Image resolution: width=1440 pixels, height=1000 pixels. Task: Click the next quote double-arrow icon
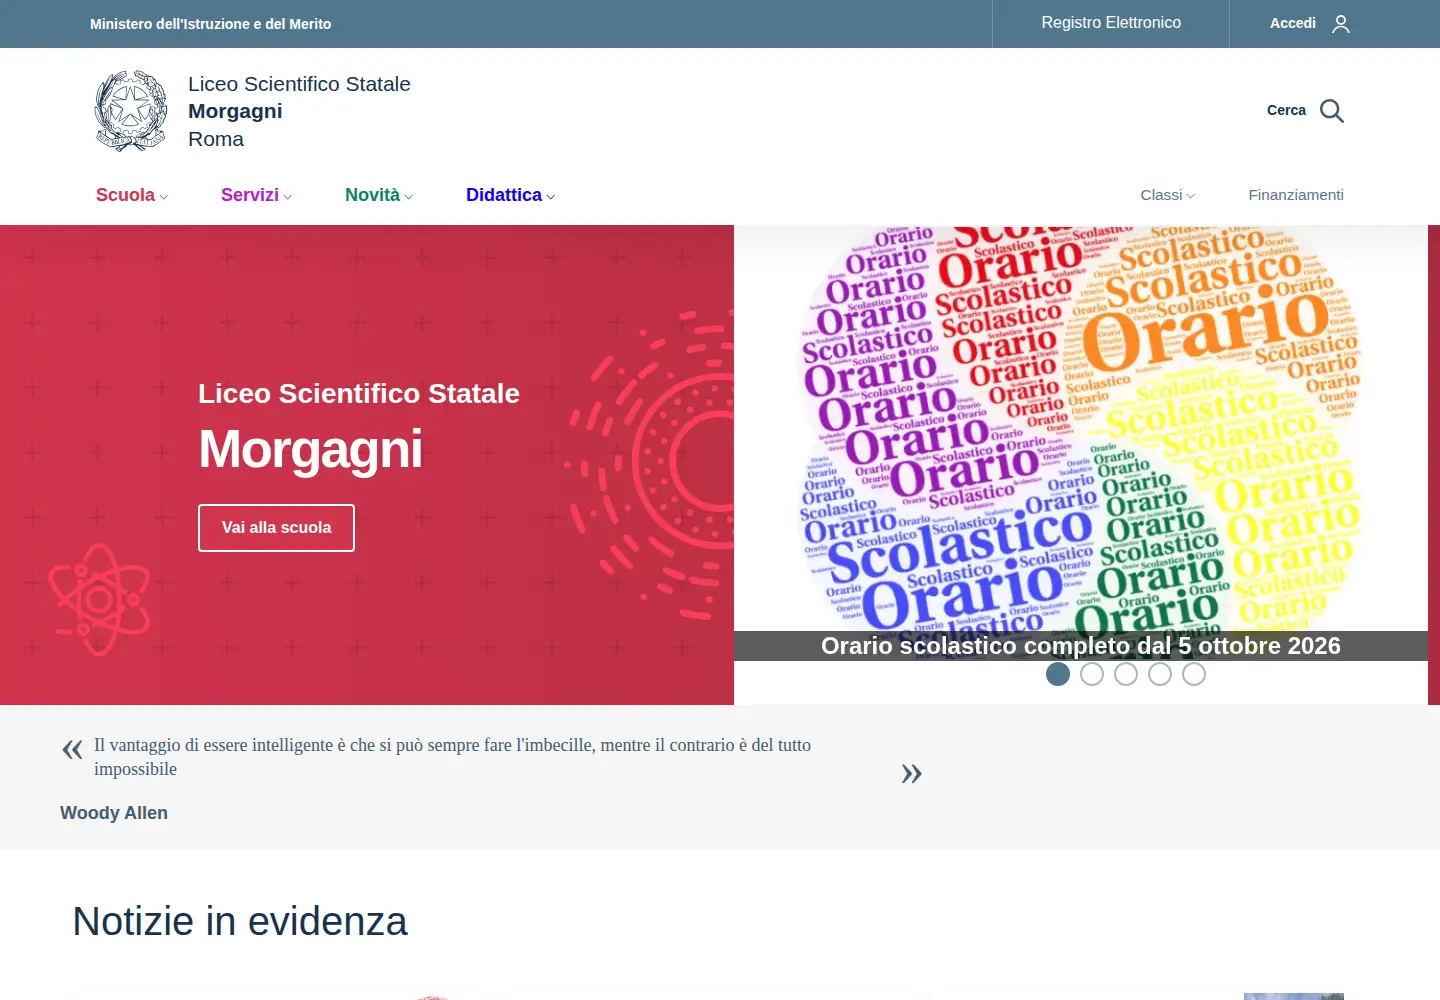tap(911, 773)
